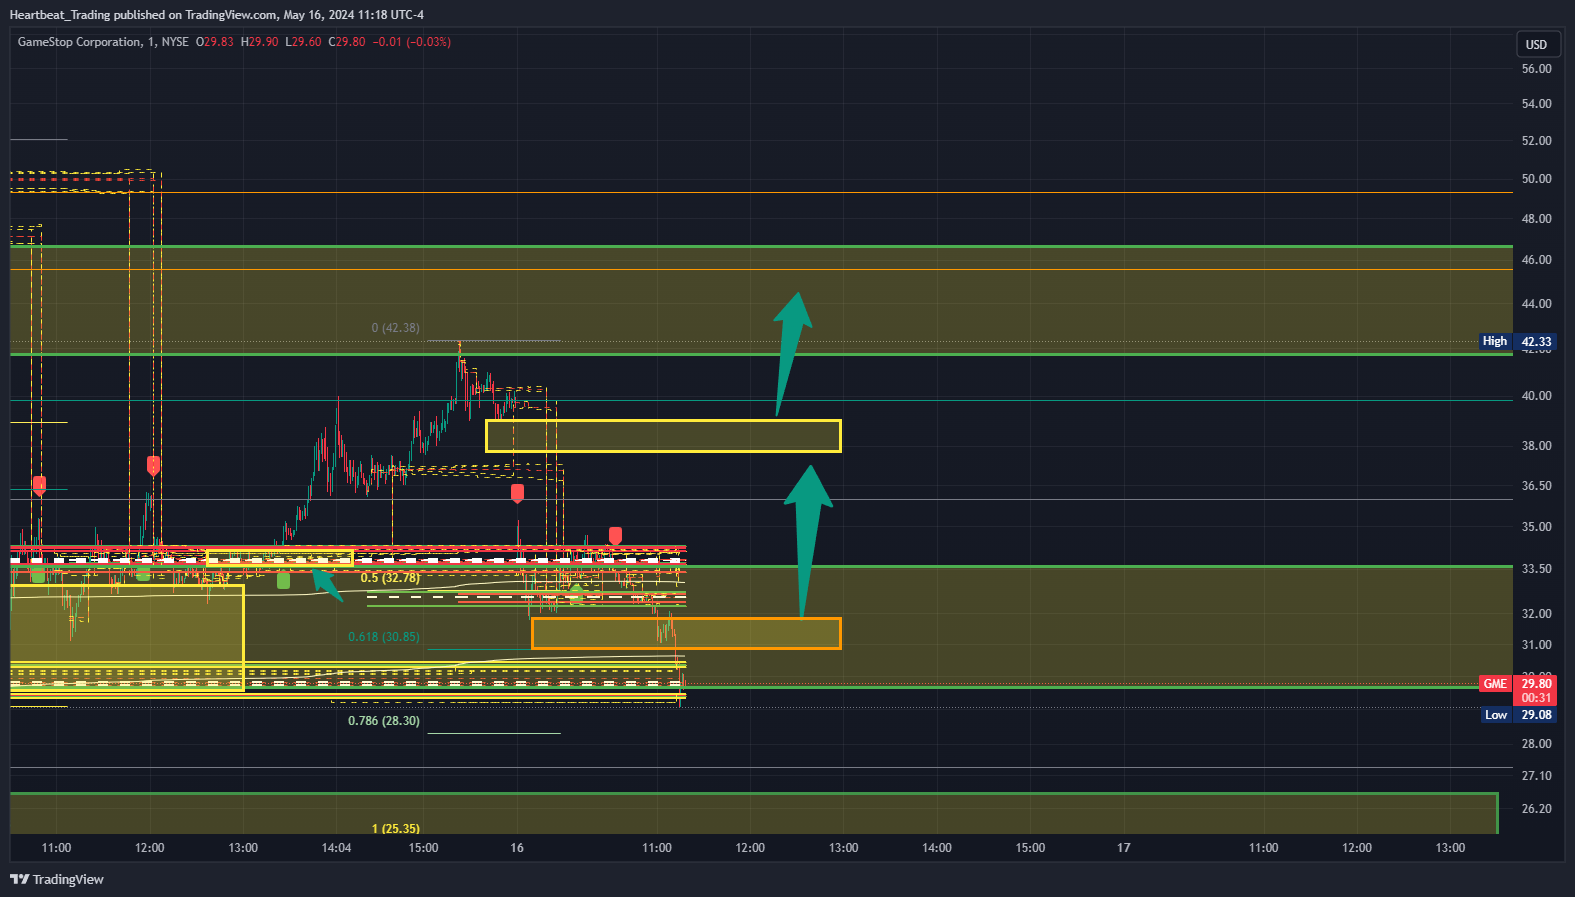Click the 50.00 price axis label
This screenshot has height=897, width=1575.
tap(1536, 179)
